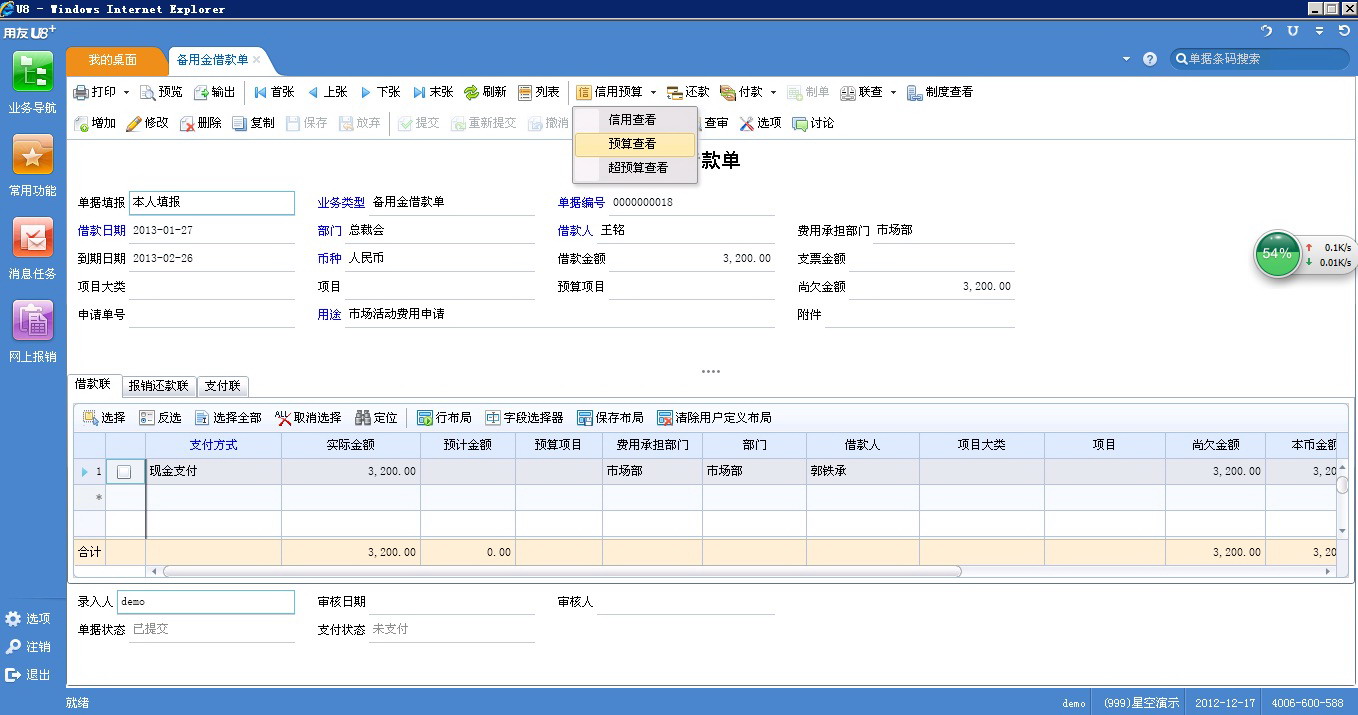Click the 单据填报 field showing 本人填报

[x=212, y=202]
